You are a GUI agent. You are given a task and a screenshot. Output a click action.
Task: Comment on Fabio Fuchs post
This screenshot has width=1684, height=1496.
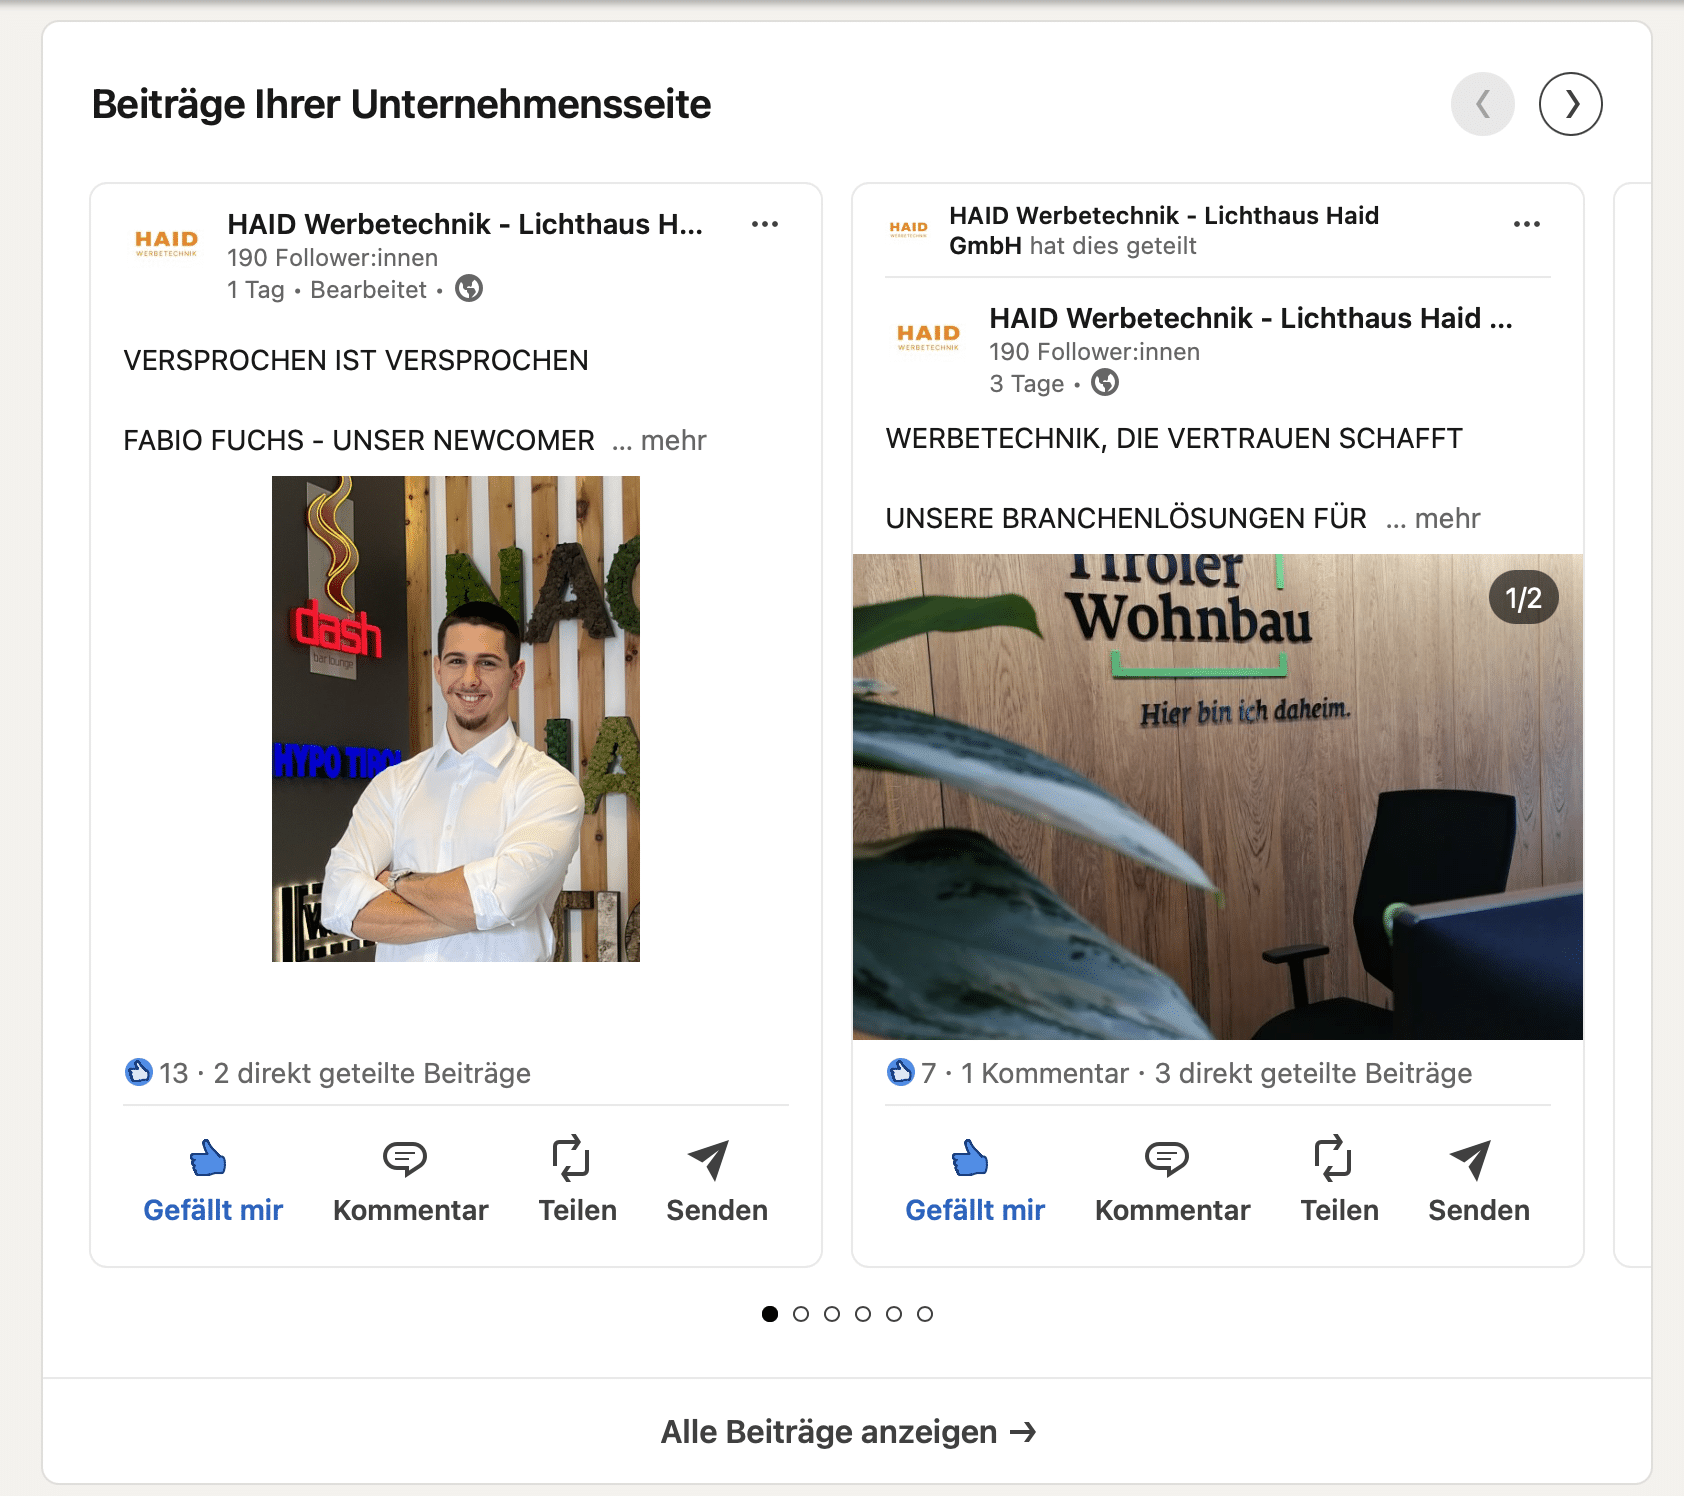(410, 1181)
